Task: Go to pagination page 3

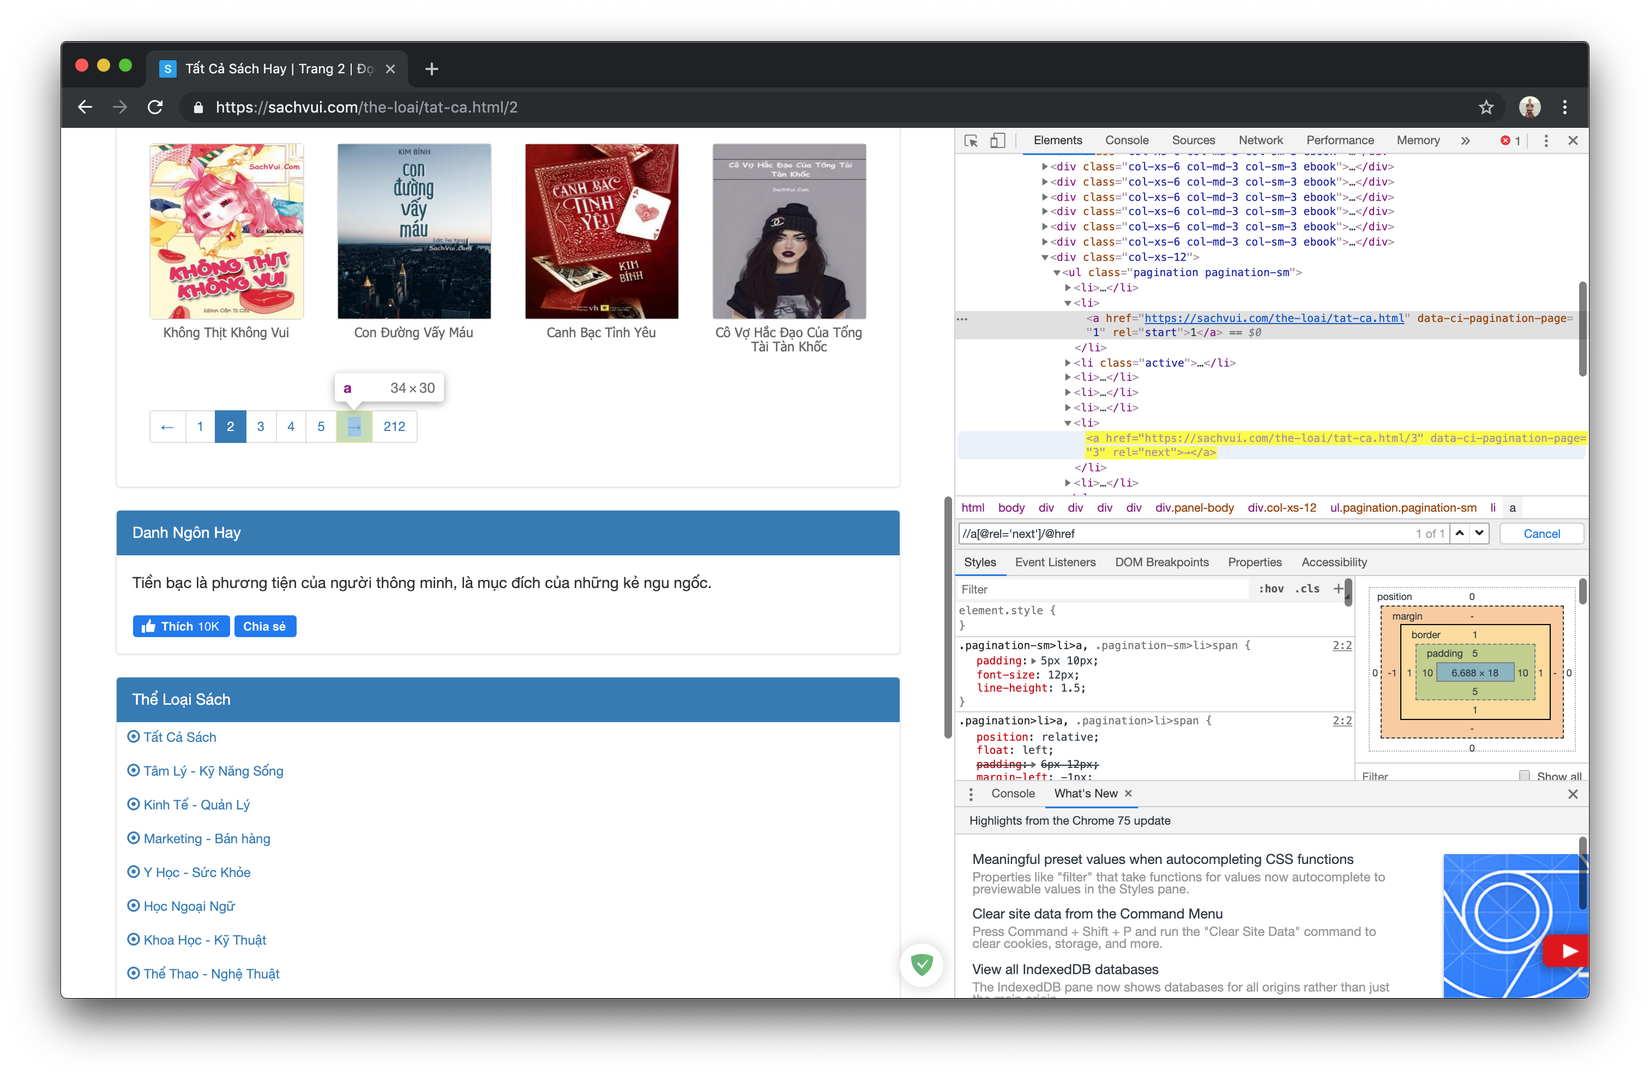Action: [260, 427]
